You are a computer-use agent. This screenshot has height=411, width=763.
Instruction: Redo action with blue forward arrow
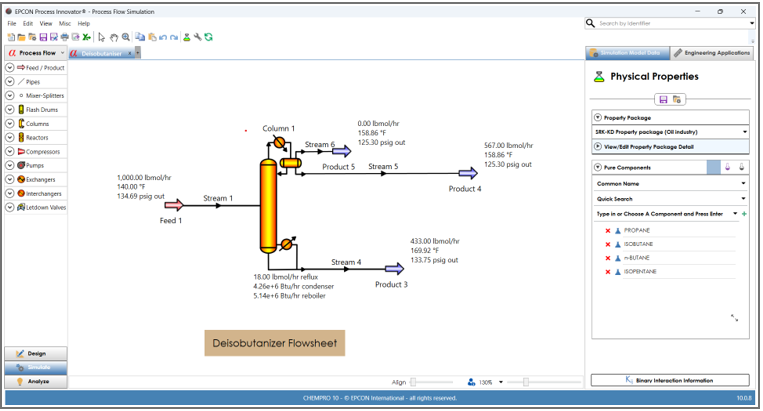[x=174, y=37]
